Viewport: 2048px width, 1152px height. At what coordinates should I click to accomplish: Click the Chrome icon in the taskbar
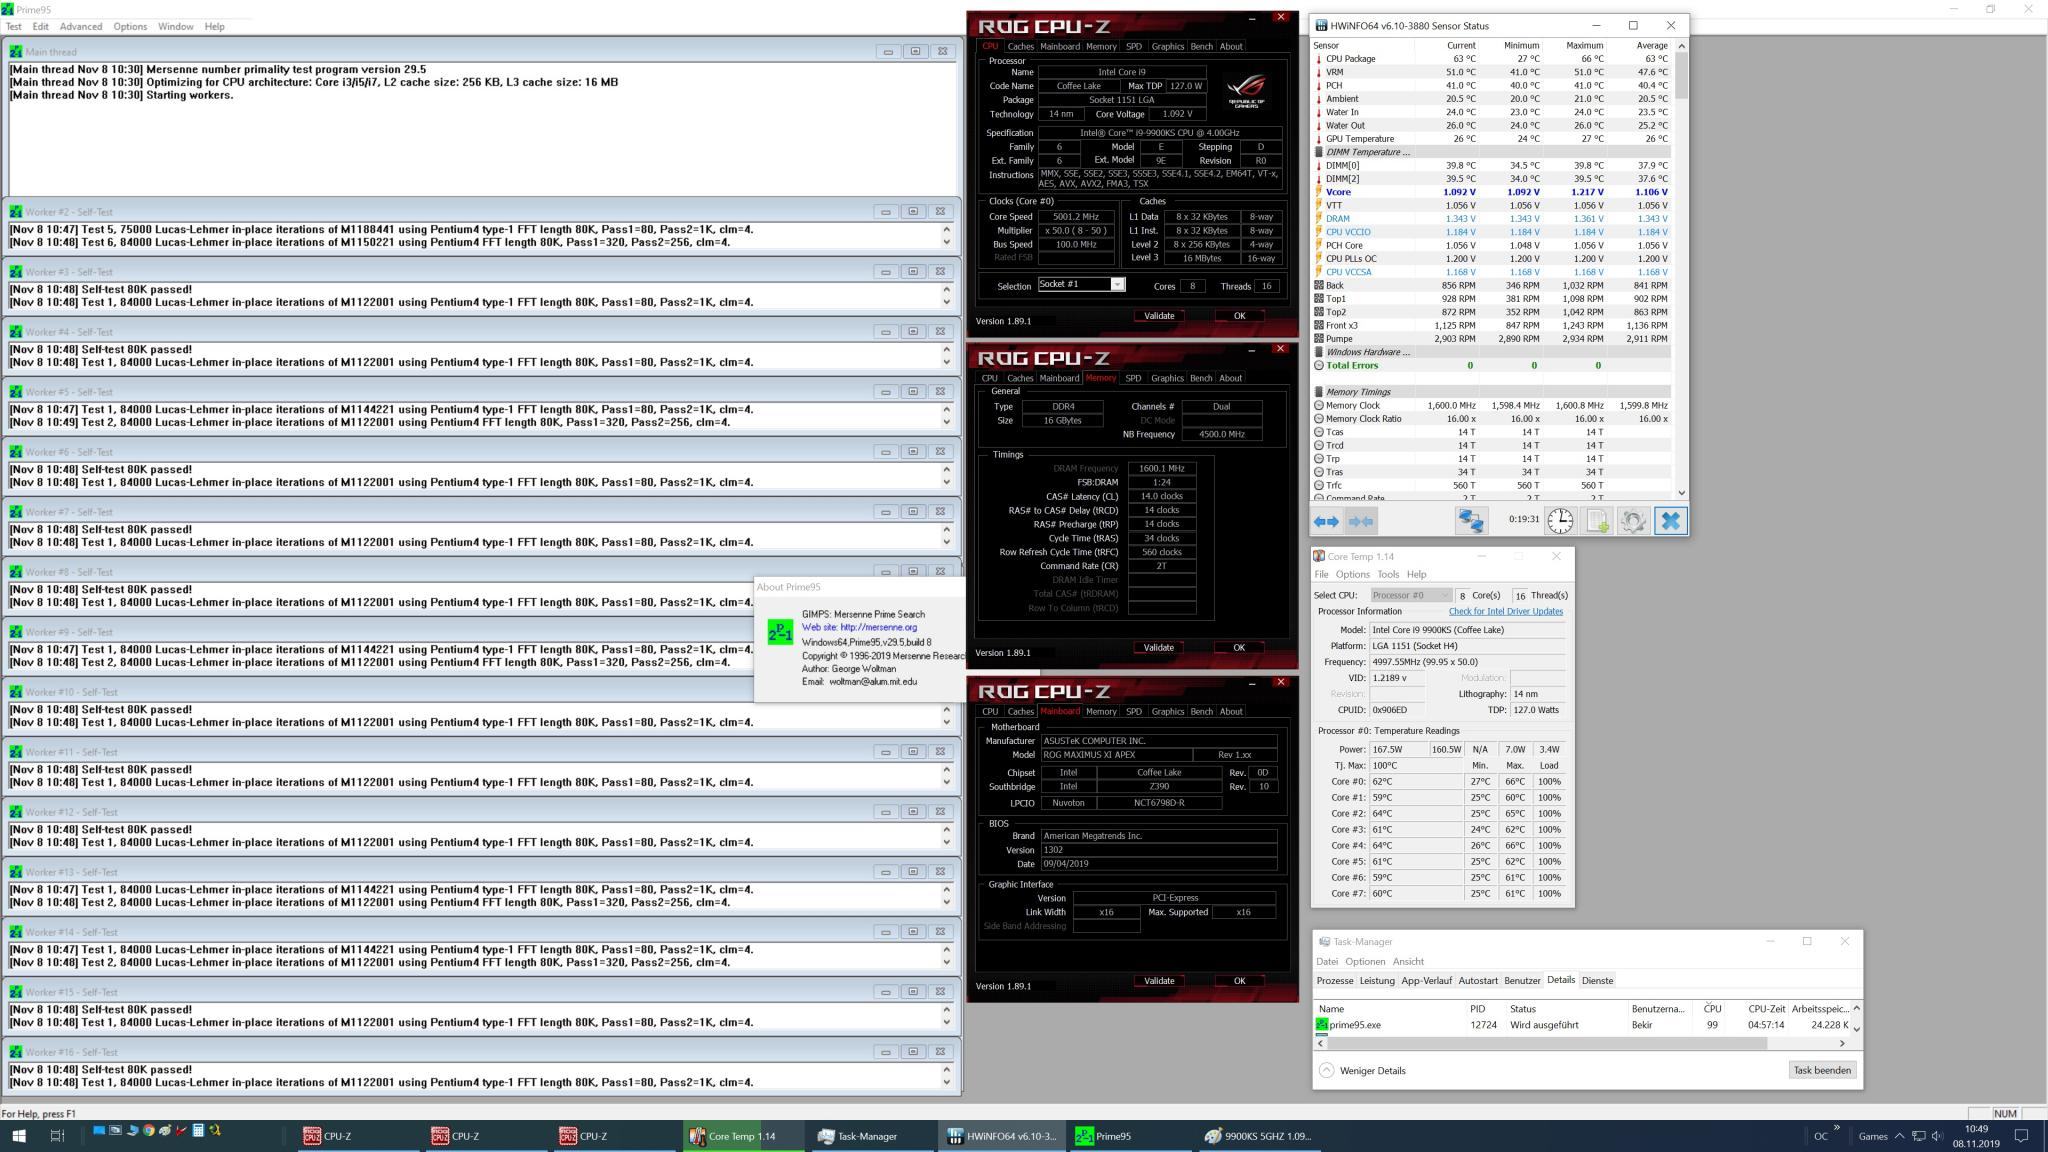(148, 1131)
